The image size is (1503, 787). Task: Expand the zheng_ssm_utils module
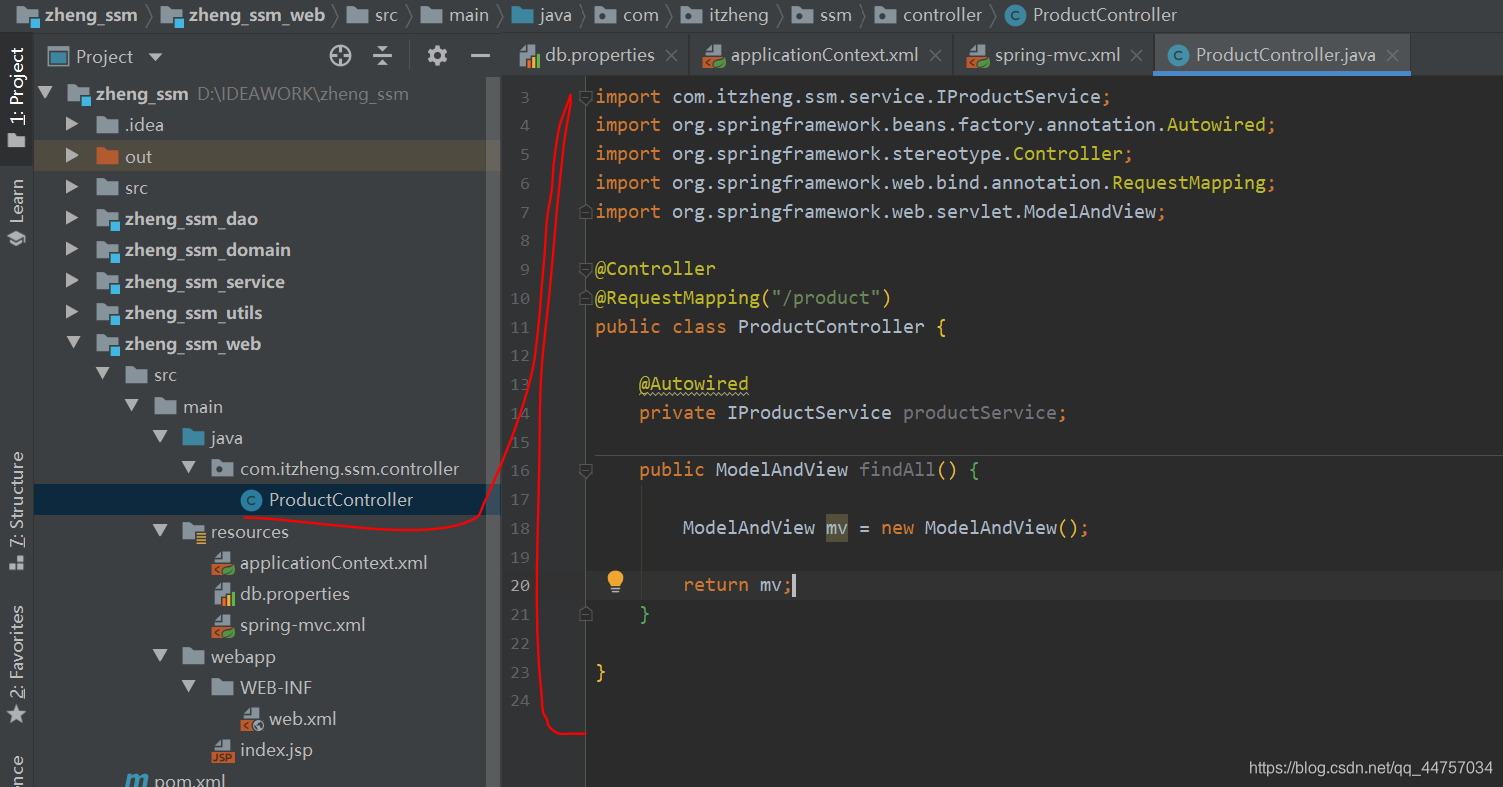(72, 312)
